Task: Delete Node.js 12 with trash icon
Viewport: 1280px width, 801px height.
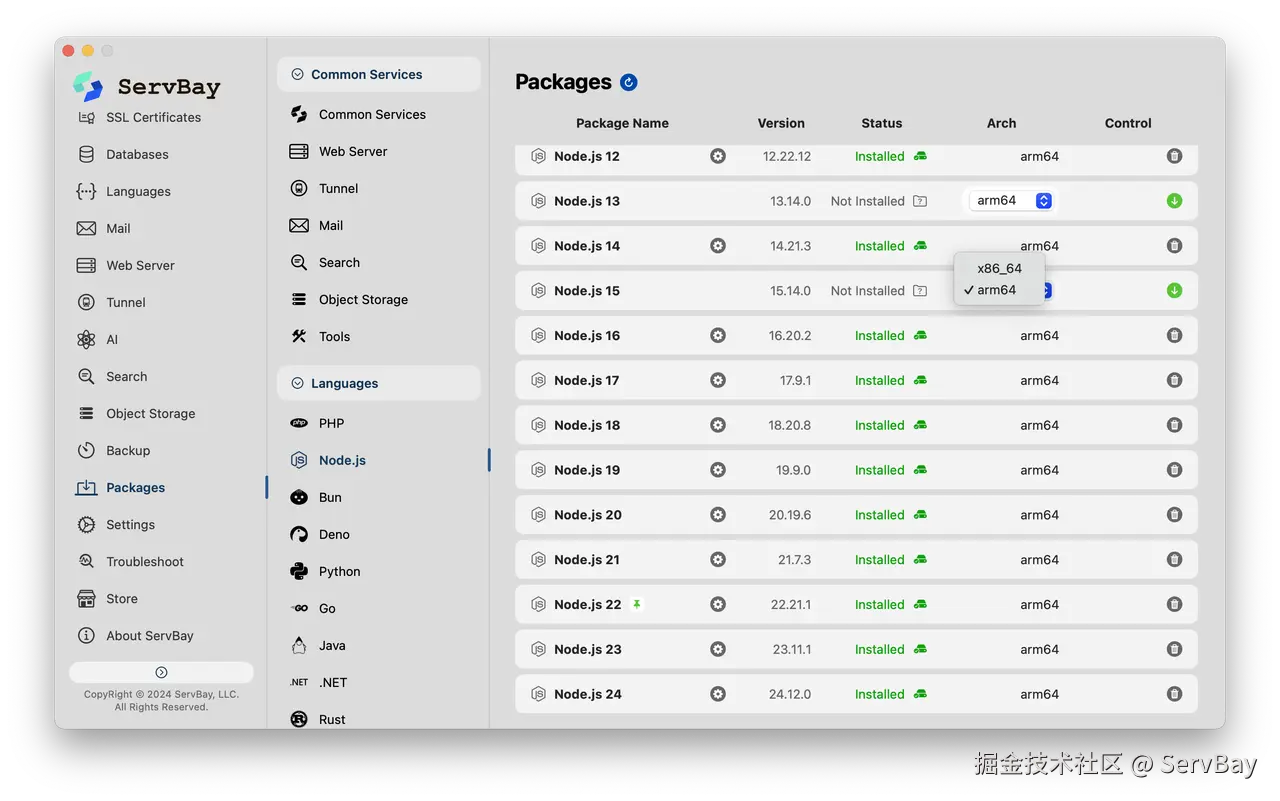Action: click(1174, 156)
